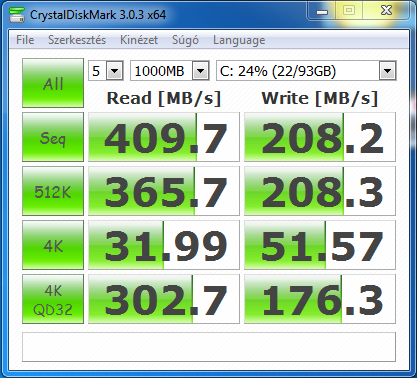This screenshot has width=417, height=378.
Task: Expand the drive selection dropdown C: 24%
Action: [387, 71]
